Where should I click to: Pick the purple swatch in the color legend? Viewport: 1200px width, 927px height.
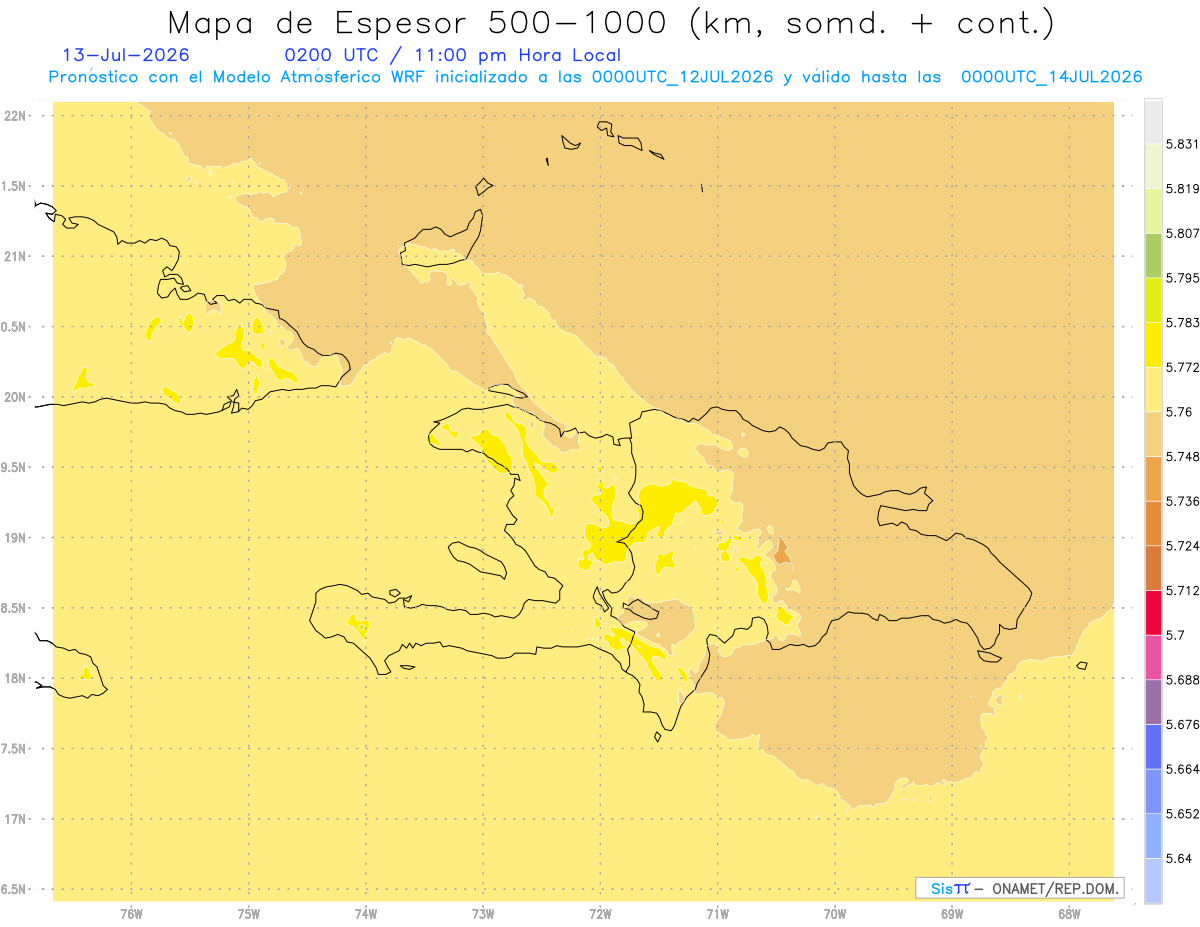click(1153, 701)
